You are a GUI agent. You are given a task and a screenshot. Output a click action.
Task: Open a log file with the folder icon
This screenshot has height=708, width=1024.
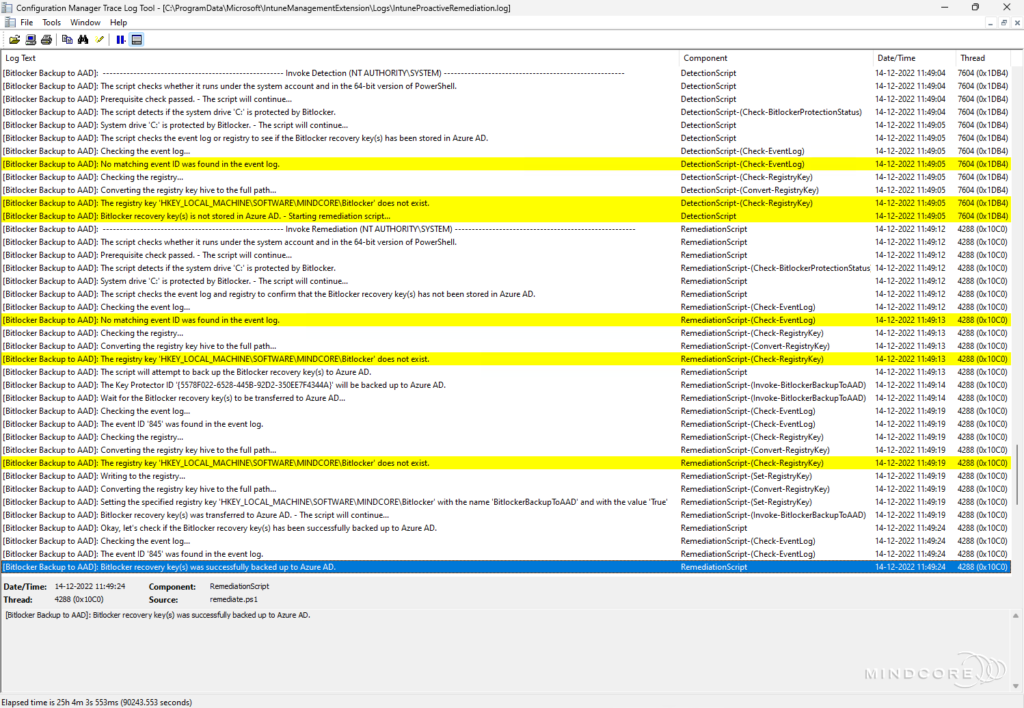15,39
